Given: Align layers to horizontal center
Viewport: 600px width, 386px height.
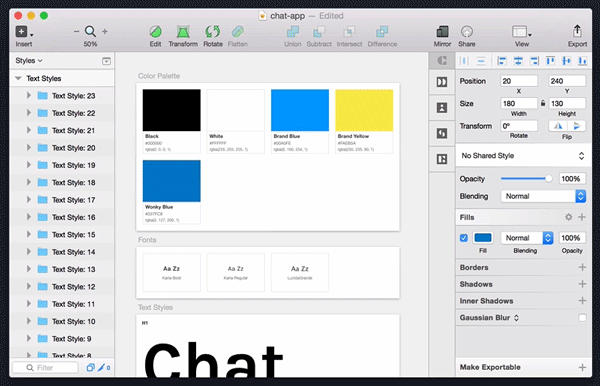Looking at the screenshot, I should pos(518,61).
